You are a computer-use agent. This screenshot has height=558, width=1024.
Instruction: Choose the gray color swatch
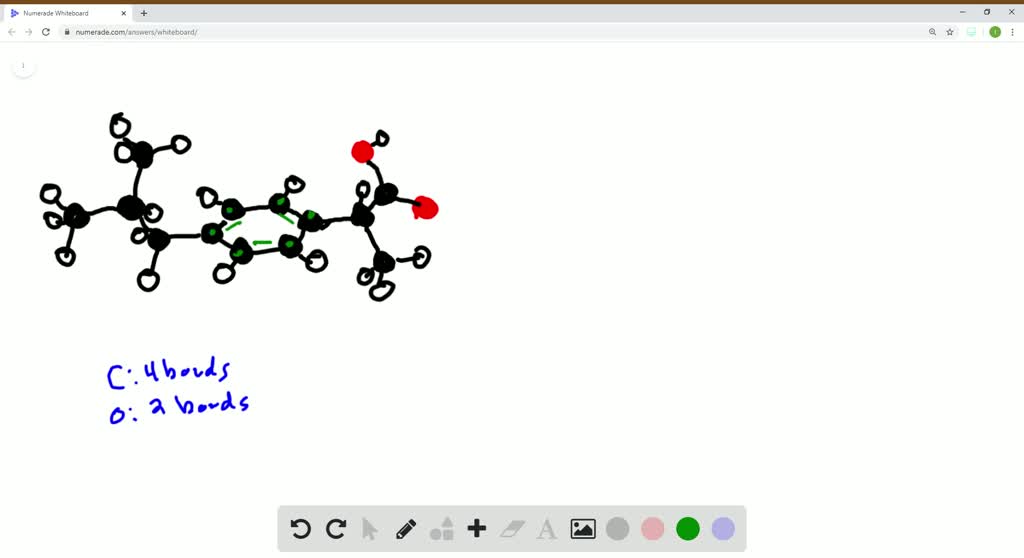(x=617, y=529)
